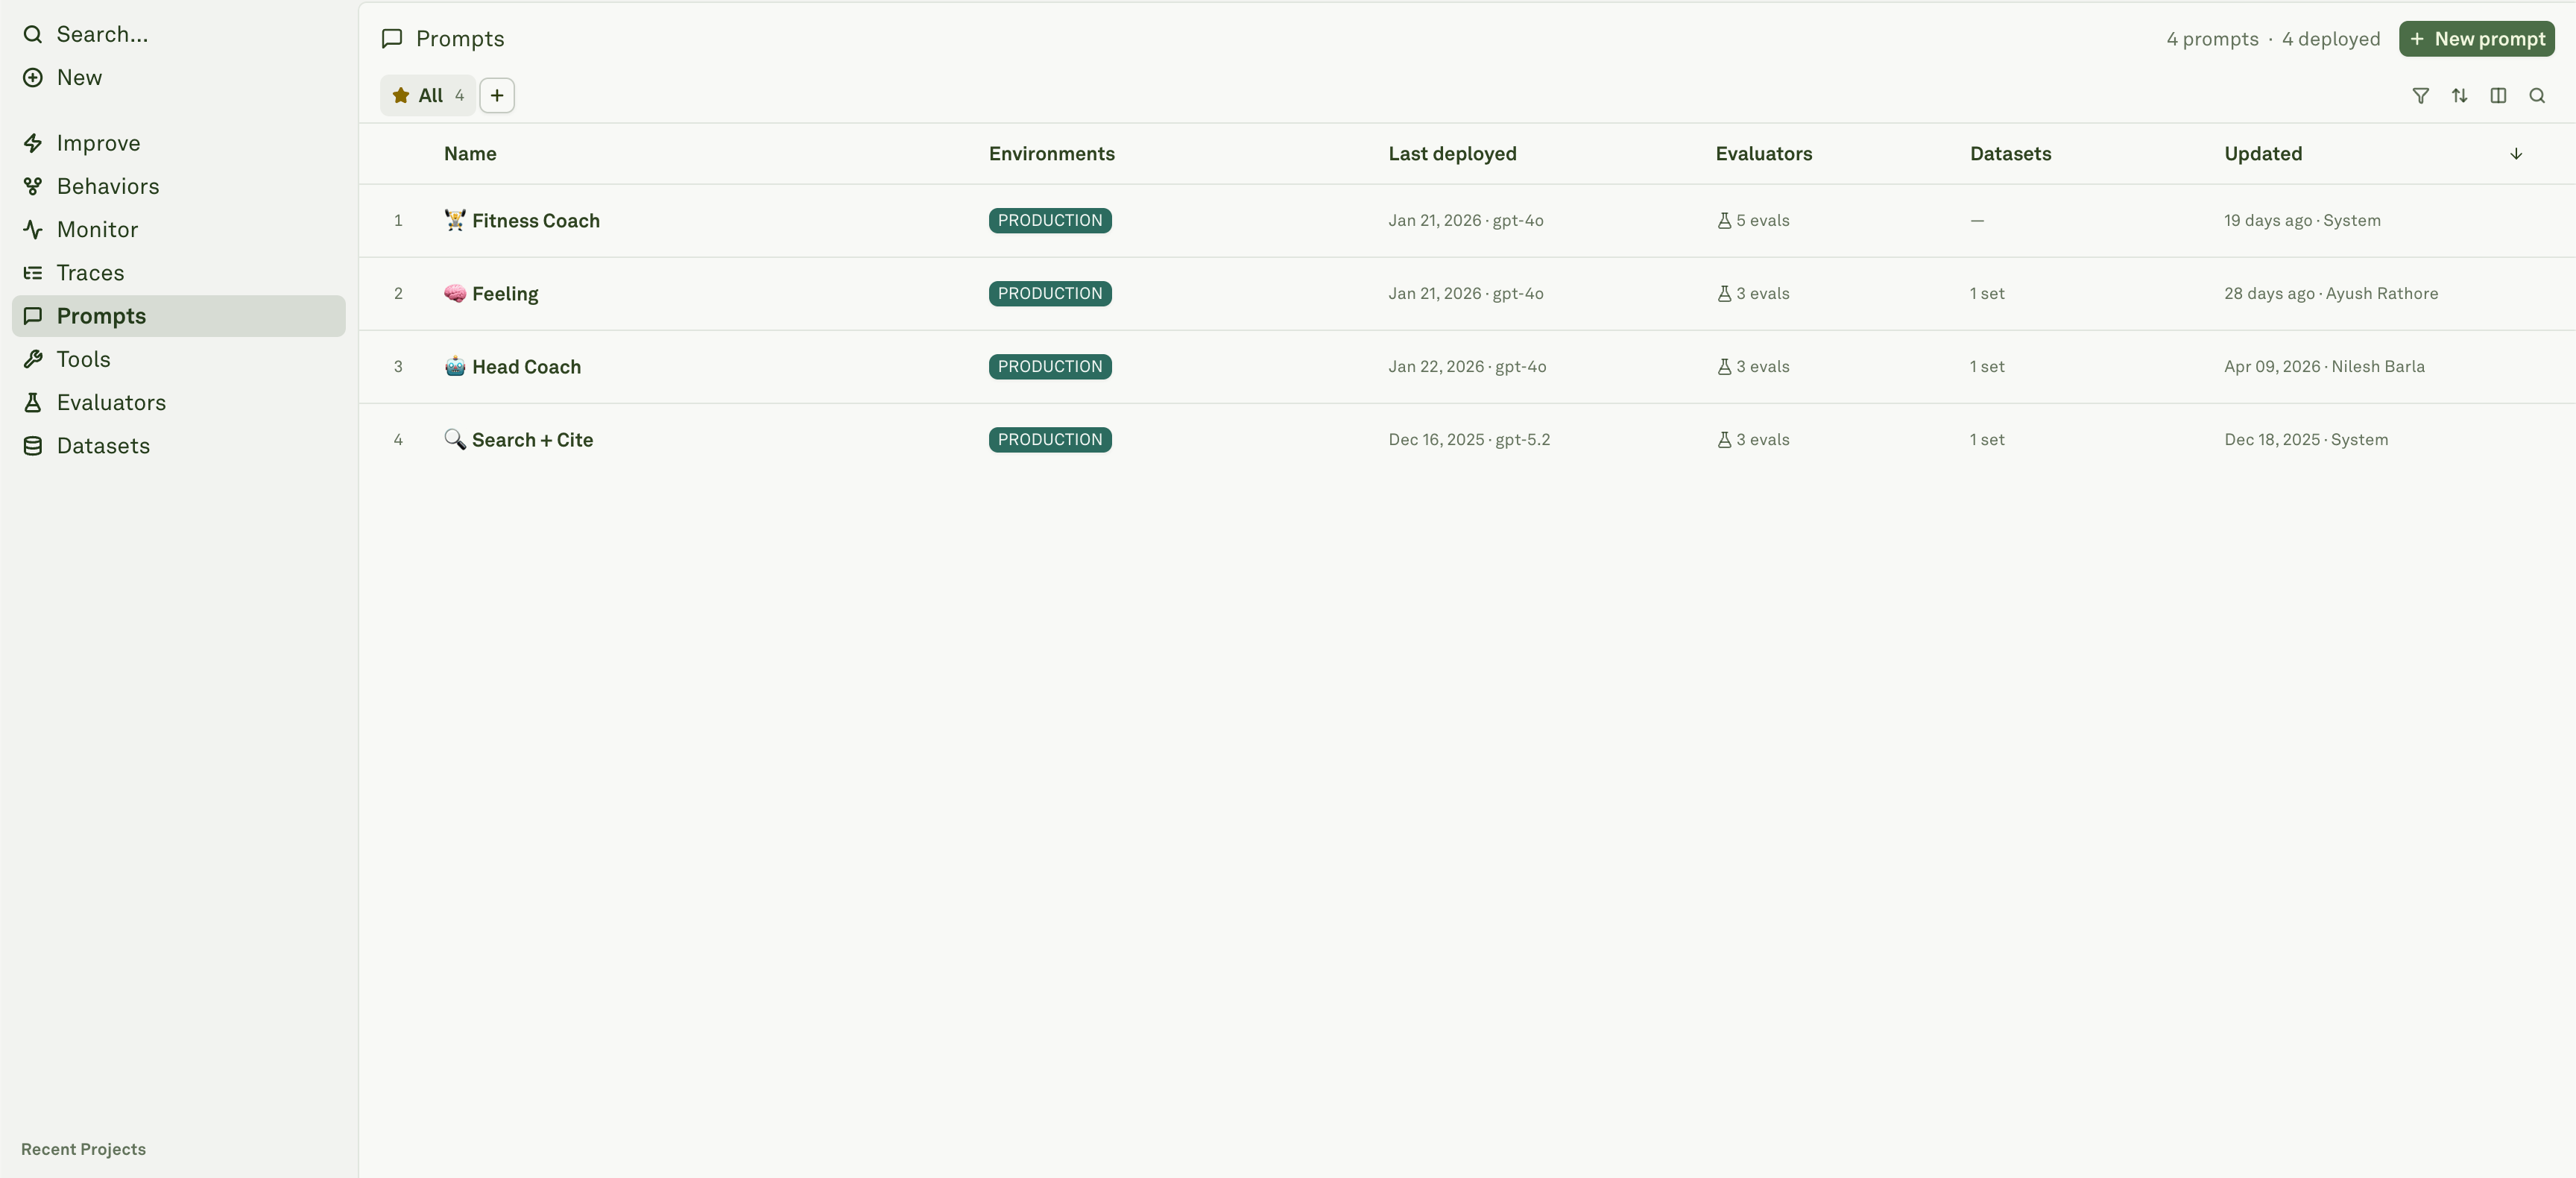Click the '5 evals' cell
The image size is (2576, 1178).
tap(1753, 221)
